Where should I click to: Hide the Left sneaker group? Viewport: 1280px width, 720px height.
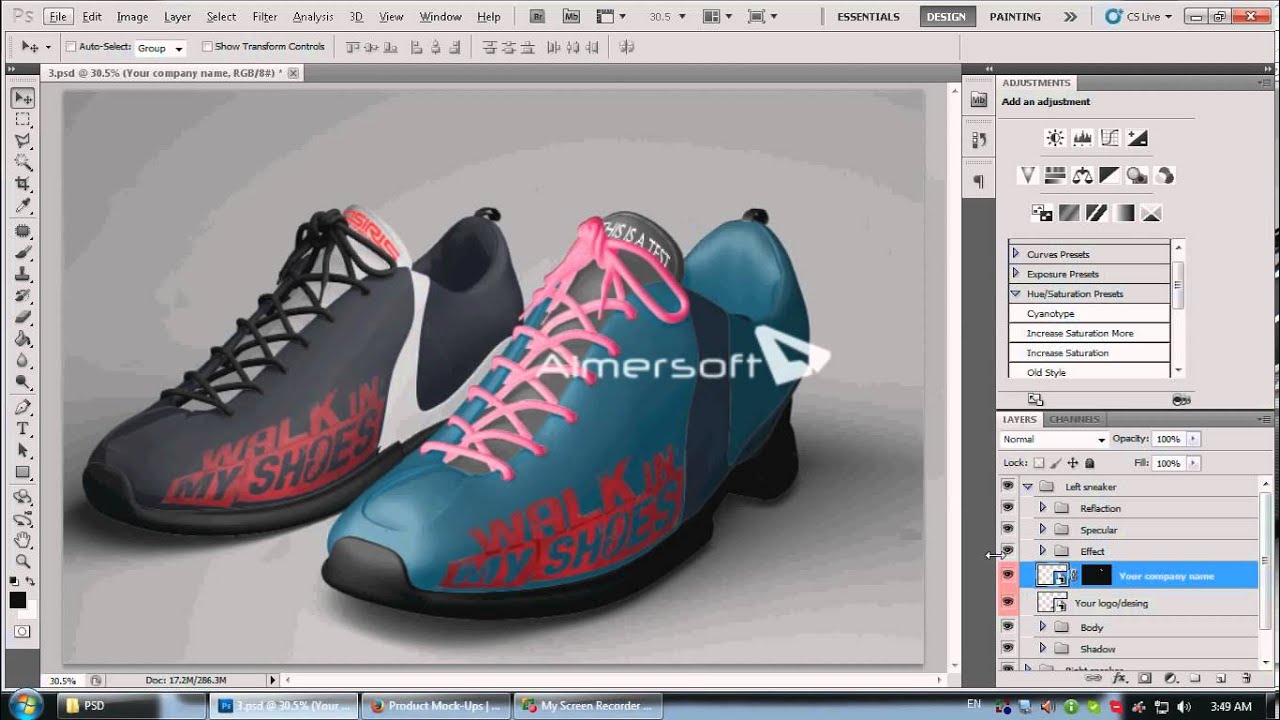(x=1007, y=486)
